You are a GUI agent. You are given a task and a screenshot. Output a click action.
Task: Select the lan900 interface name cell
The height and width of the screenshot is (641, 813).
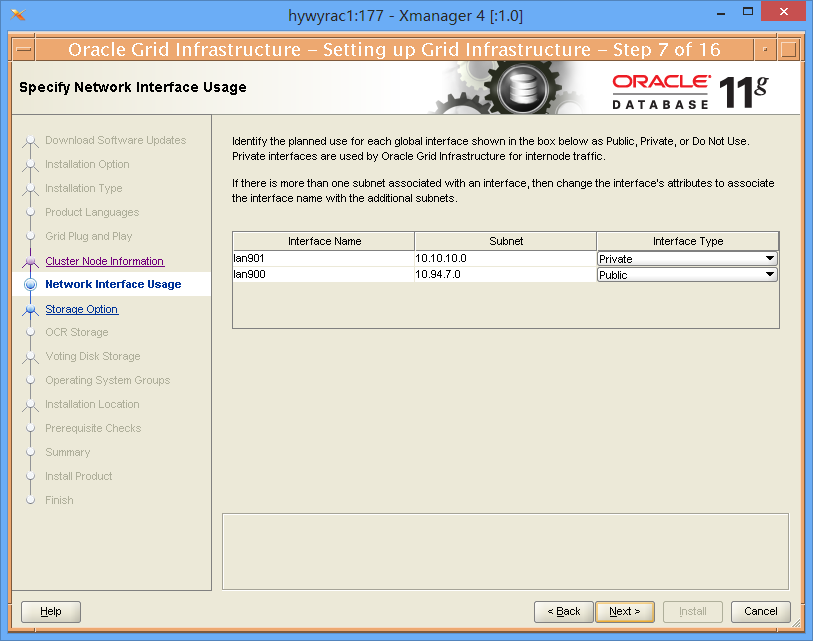[x=324, y=274]
